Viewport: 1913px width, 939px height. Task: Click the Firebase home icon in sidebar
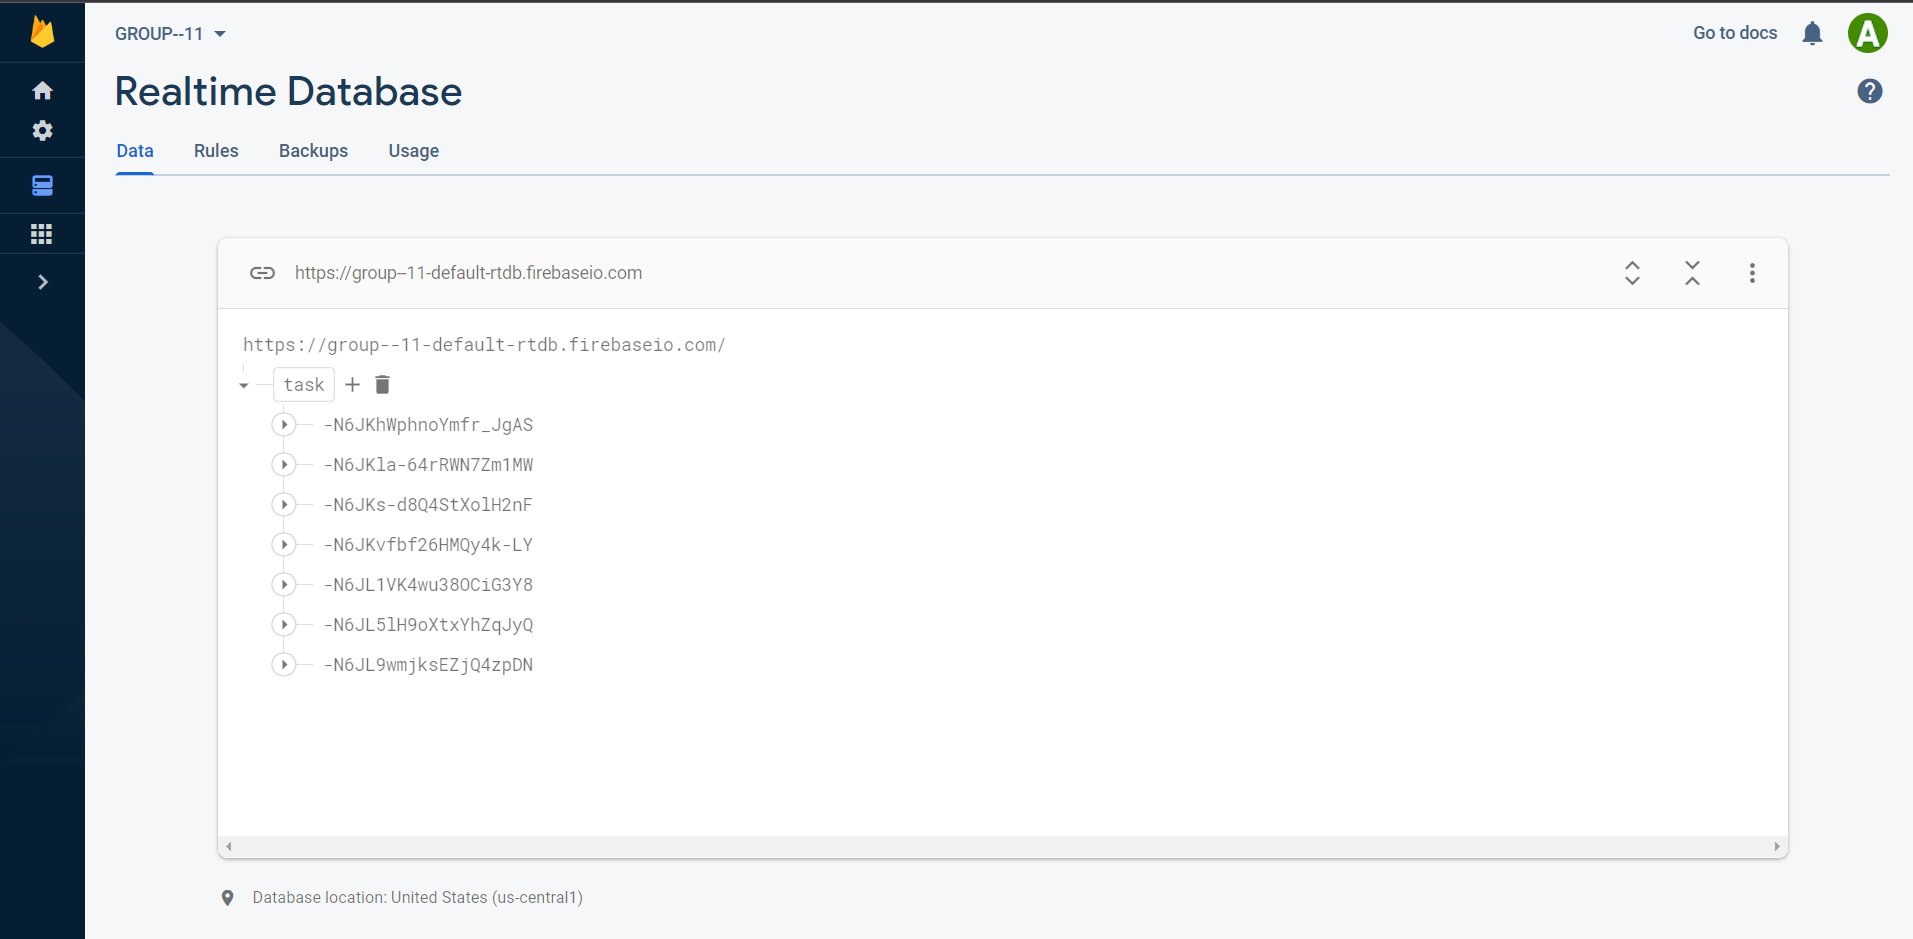42,90
